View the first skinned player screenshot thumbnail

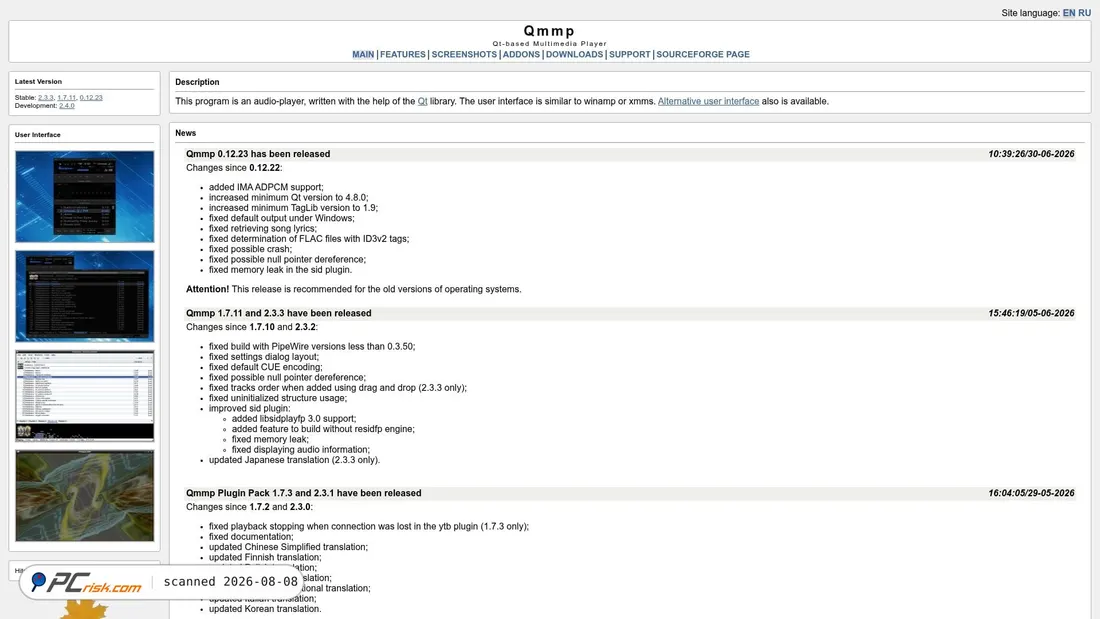click(x=85, y=197)
